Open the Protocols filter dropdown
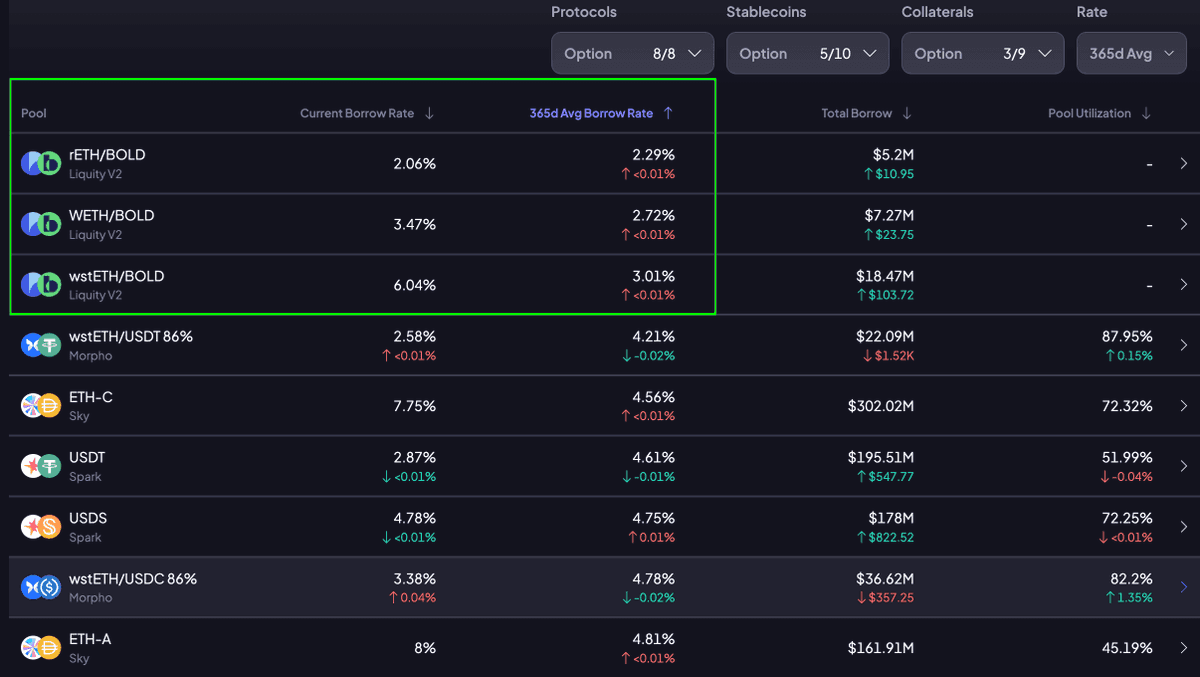The image size is (1200, 677). pos(632,53)
